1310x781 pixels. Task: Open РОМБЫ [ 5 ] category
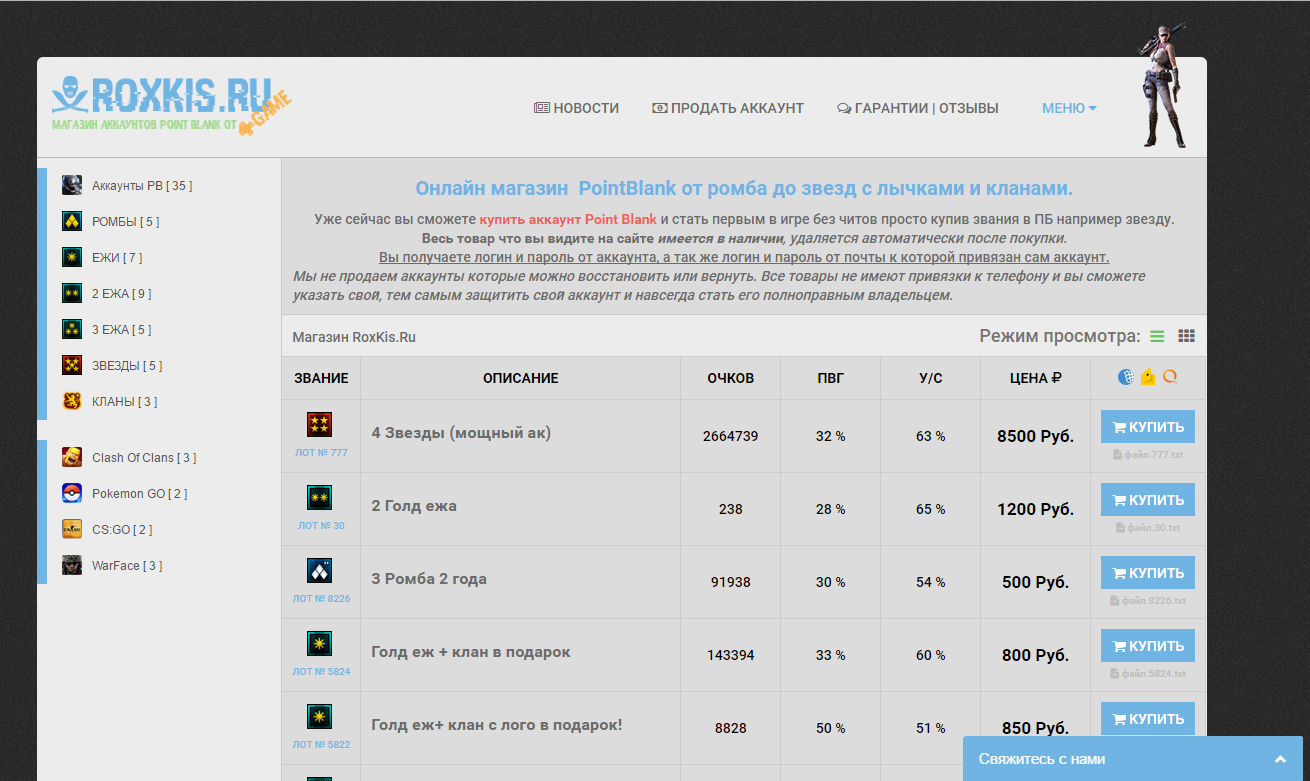tap(126, 221)
